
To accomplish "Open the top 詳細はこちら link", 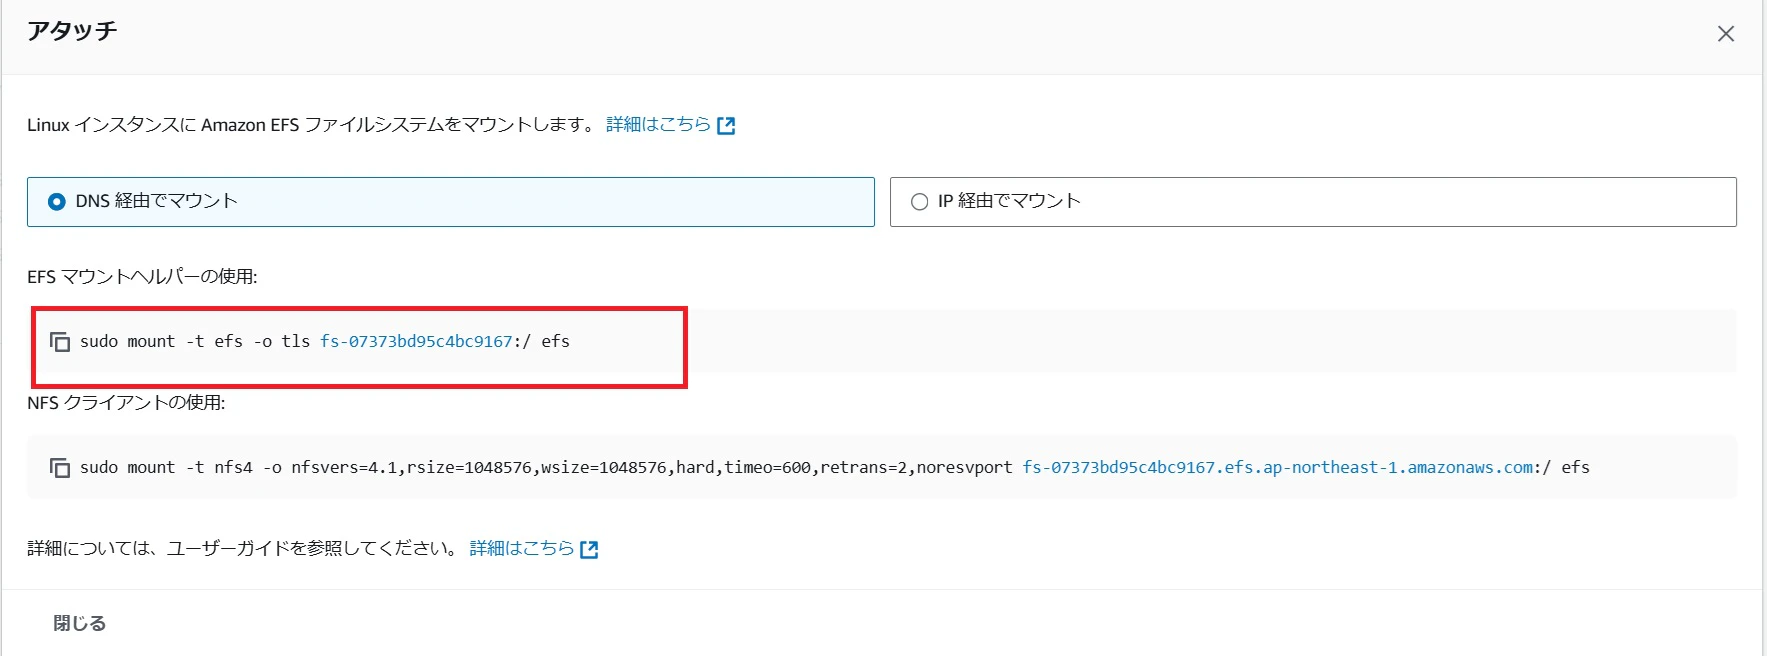I will pos(658,124).
